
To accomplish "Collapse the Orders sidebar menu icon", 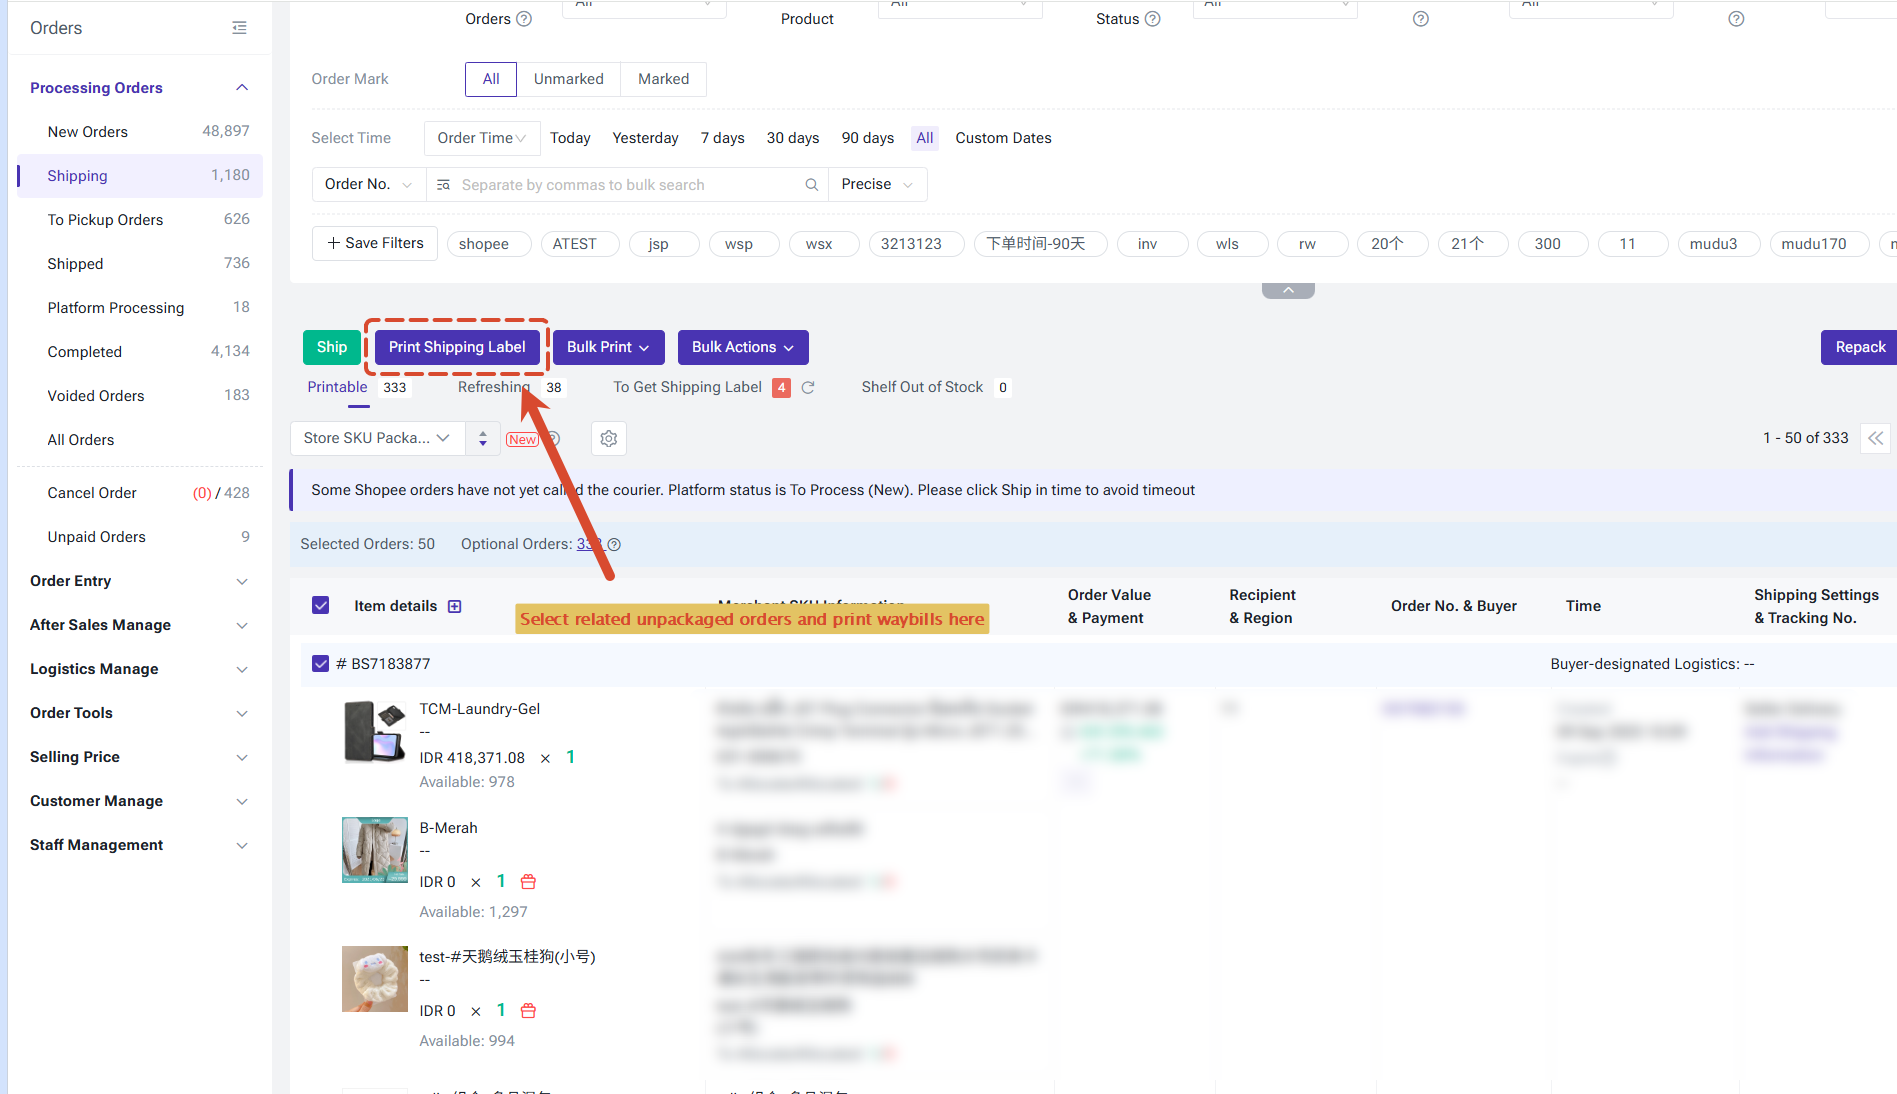I will [x=239, y=28].
